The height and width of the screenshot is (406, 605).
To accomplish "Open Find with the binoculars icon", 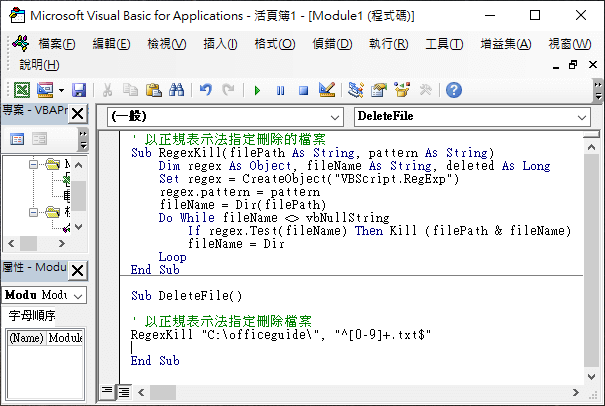I will coord(176,90).
